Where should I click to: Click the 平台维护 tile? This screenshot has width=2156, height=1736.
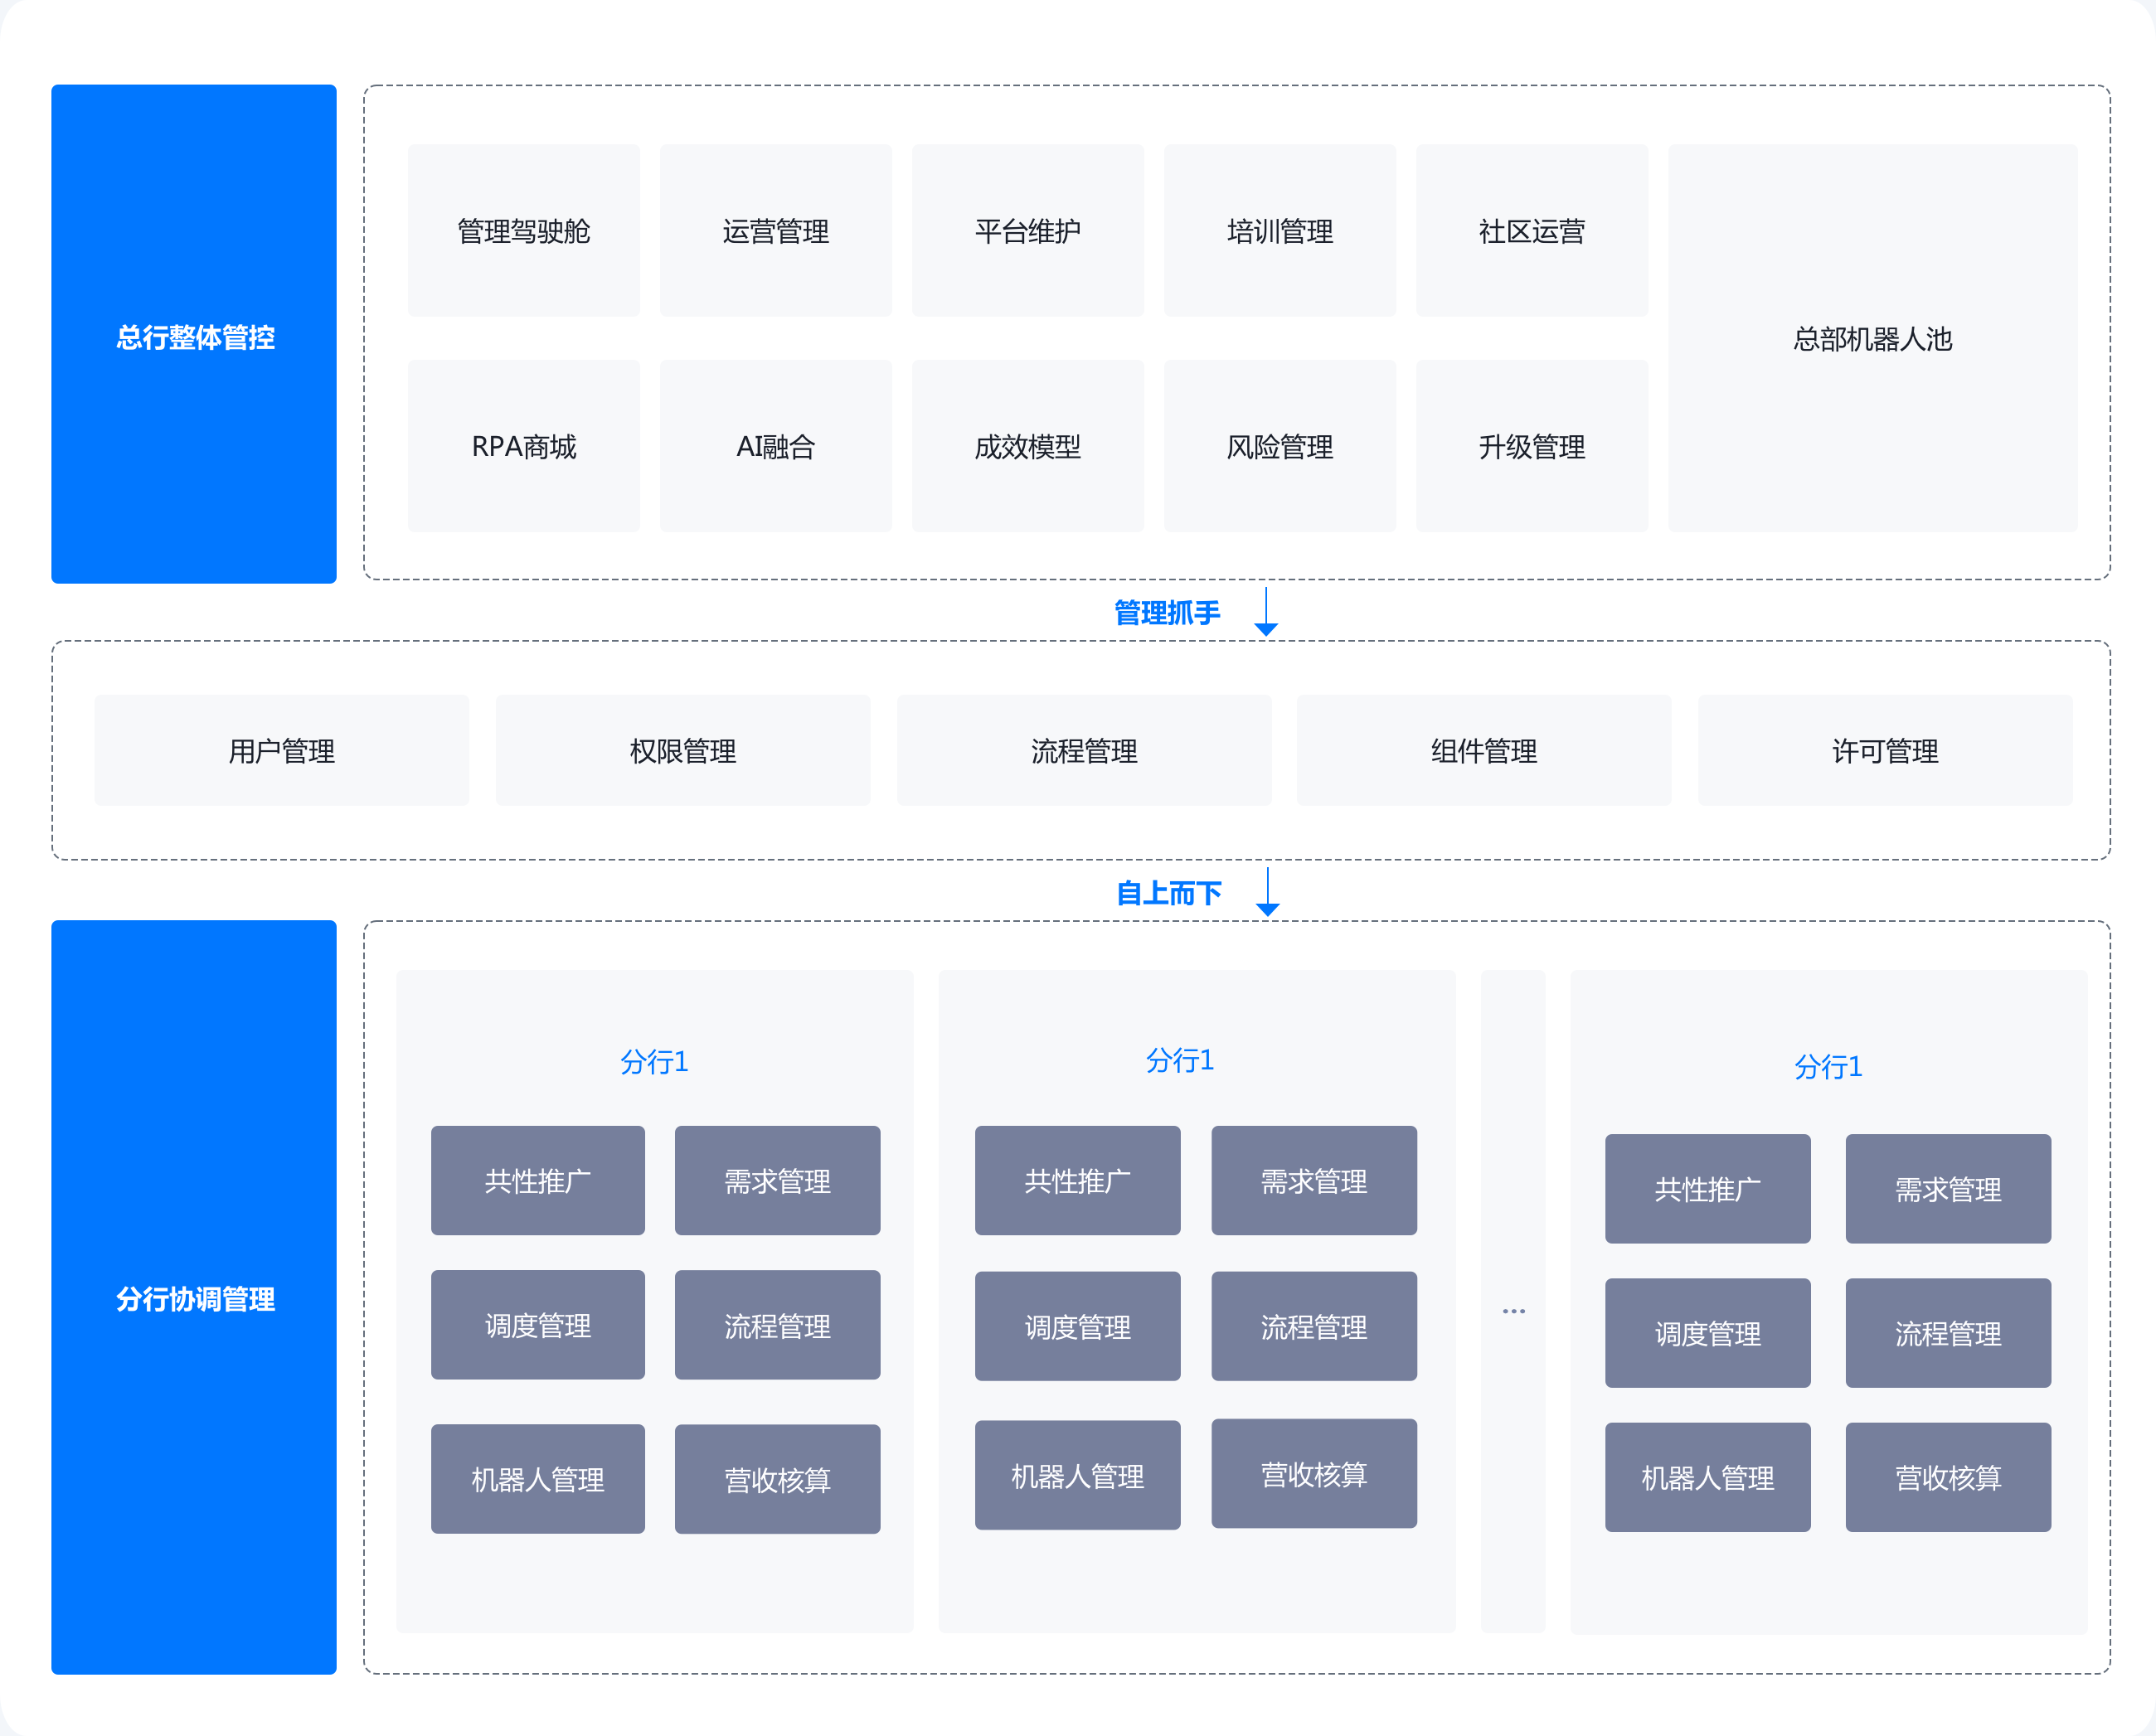click(x=1027, y=231)
